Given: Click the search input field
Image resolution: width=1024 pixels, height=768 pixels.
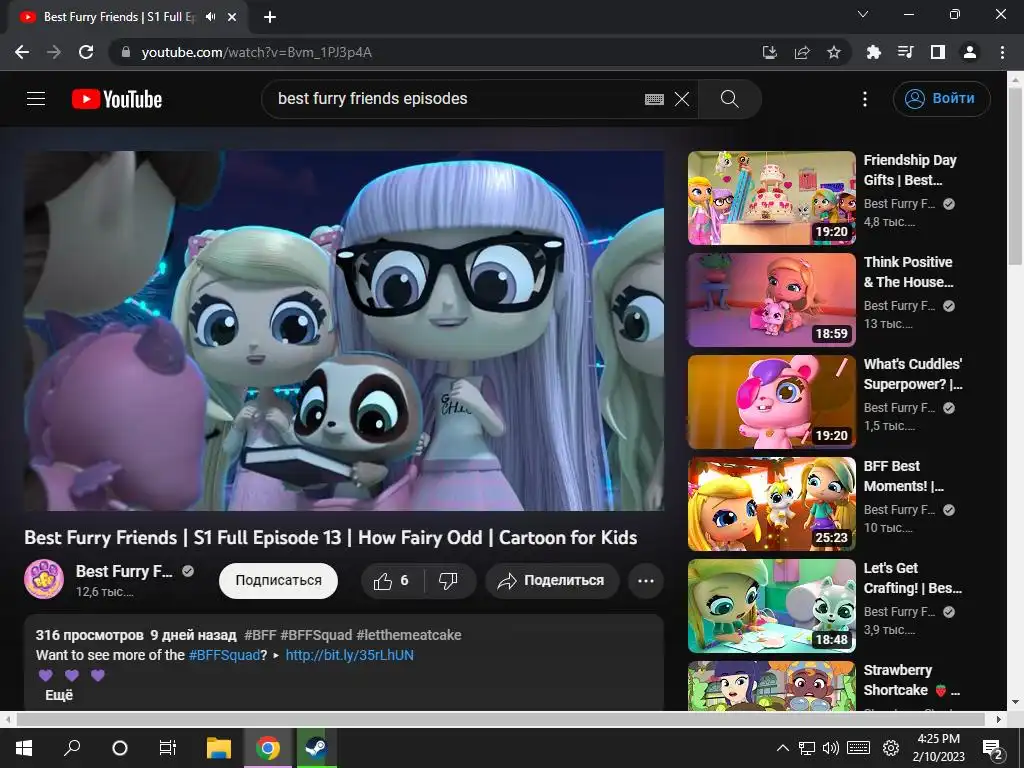Looking at the screenshot, I should click(457, 99).
